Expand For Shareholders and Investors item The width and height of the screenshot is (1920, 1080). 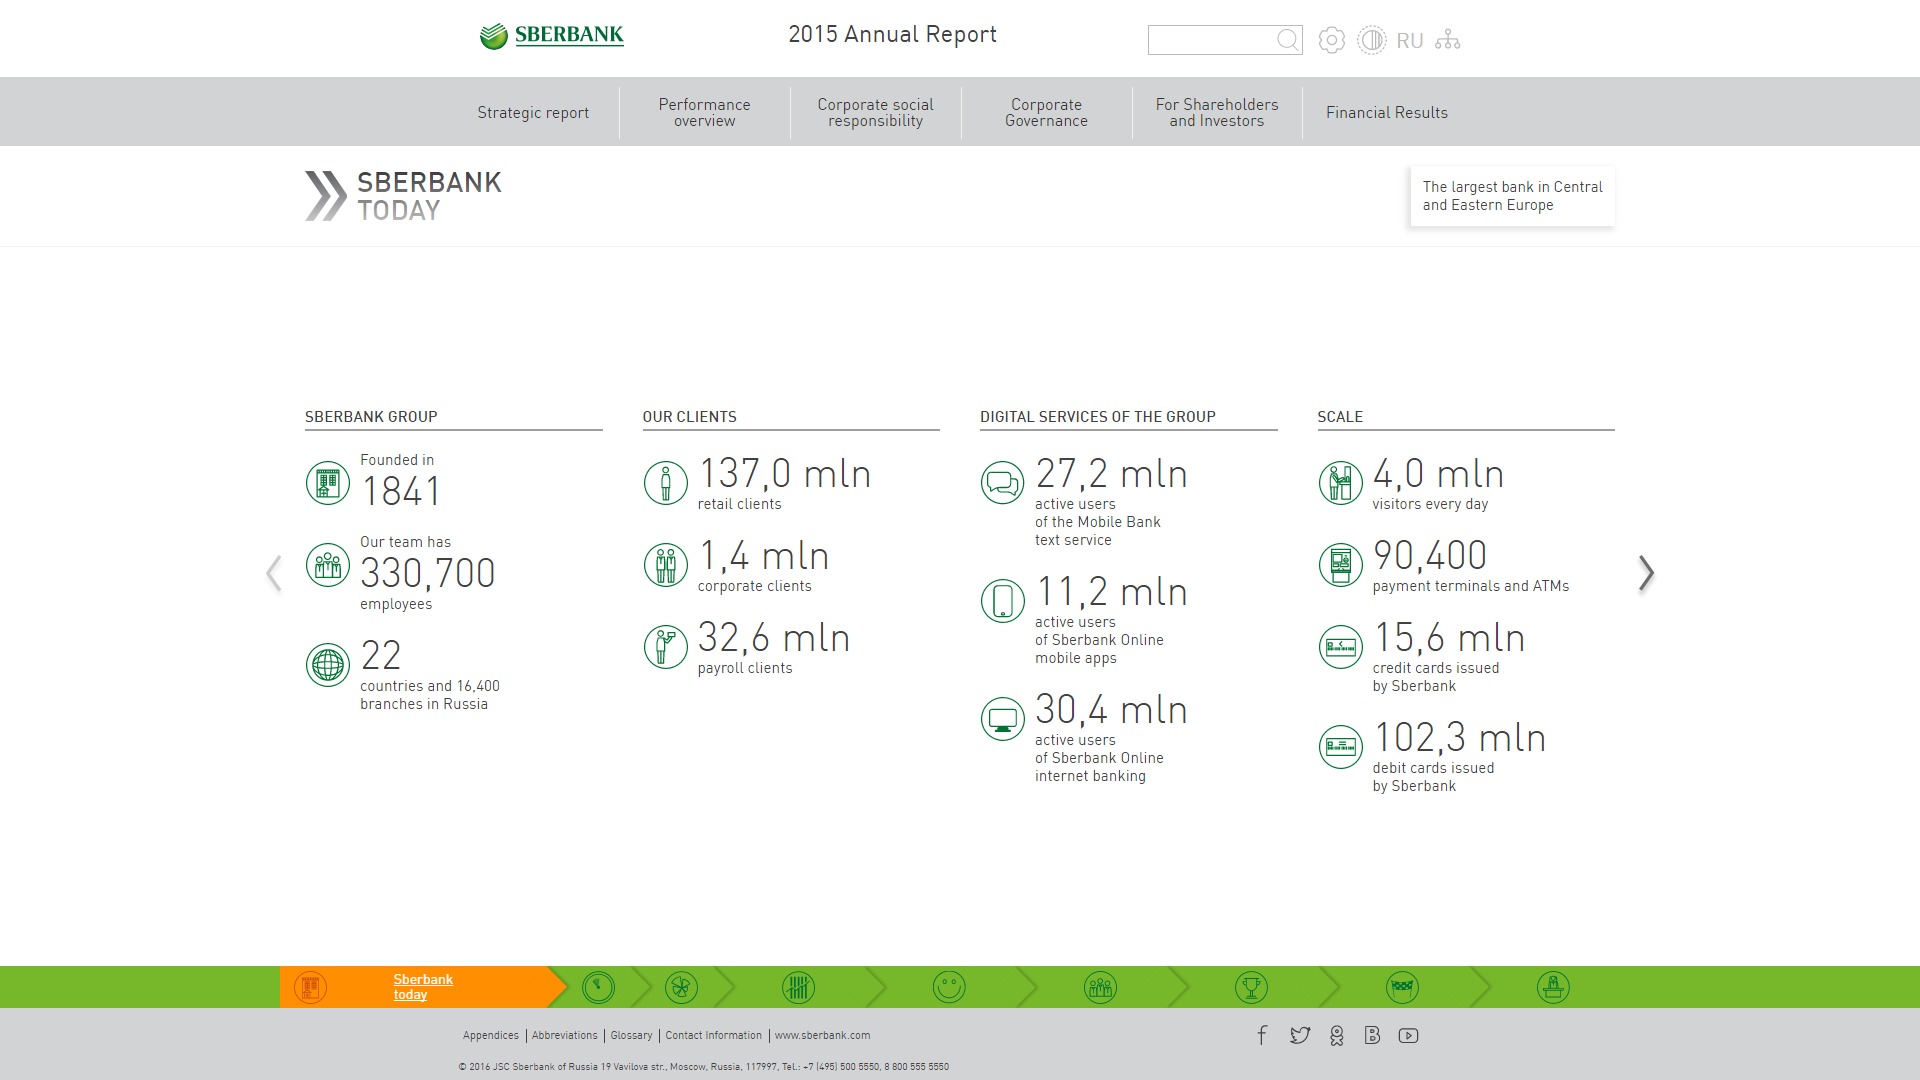(1216, 113)
